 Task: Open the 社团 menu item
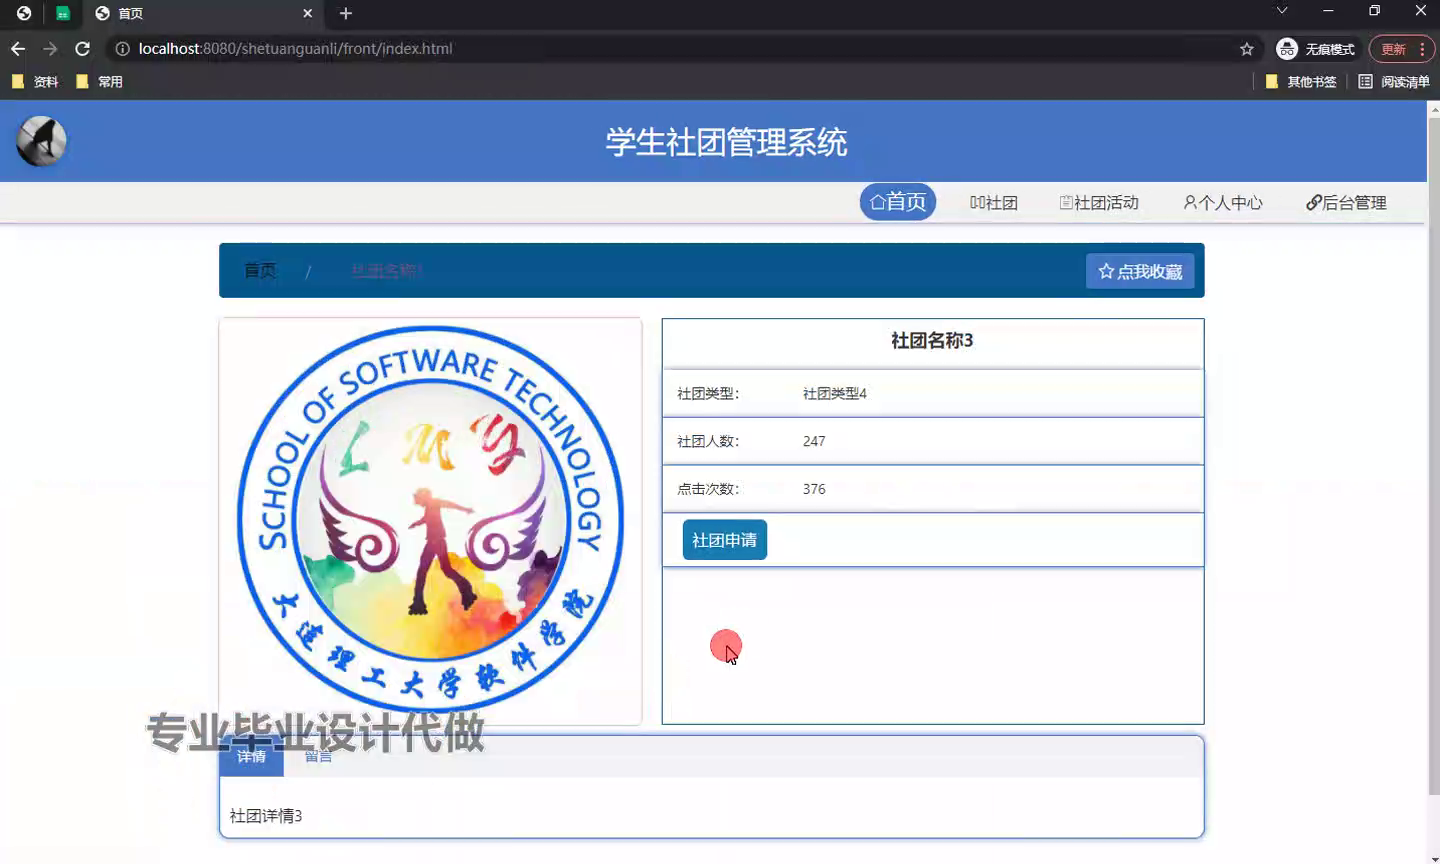tap(994, 203)
